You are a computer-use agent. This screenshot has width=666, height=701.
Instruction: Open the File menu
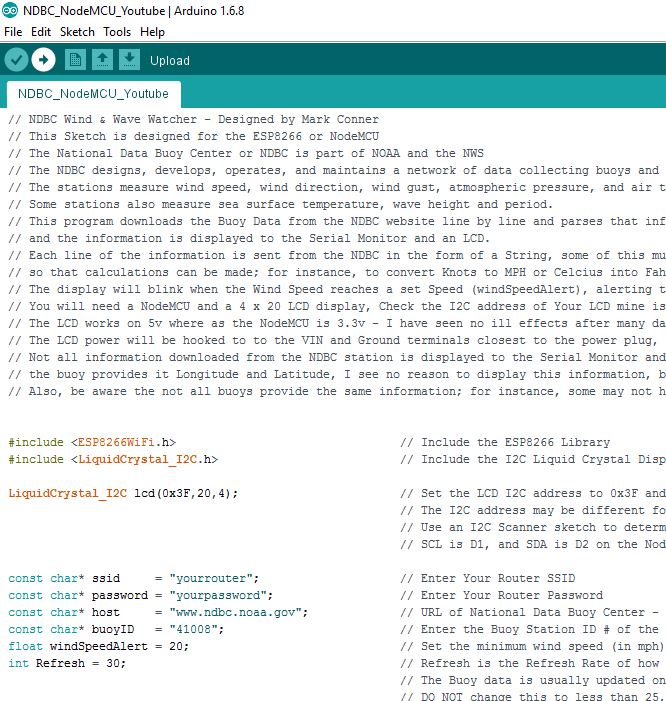click(13, 32)
